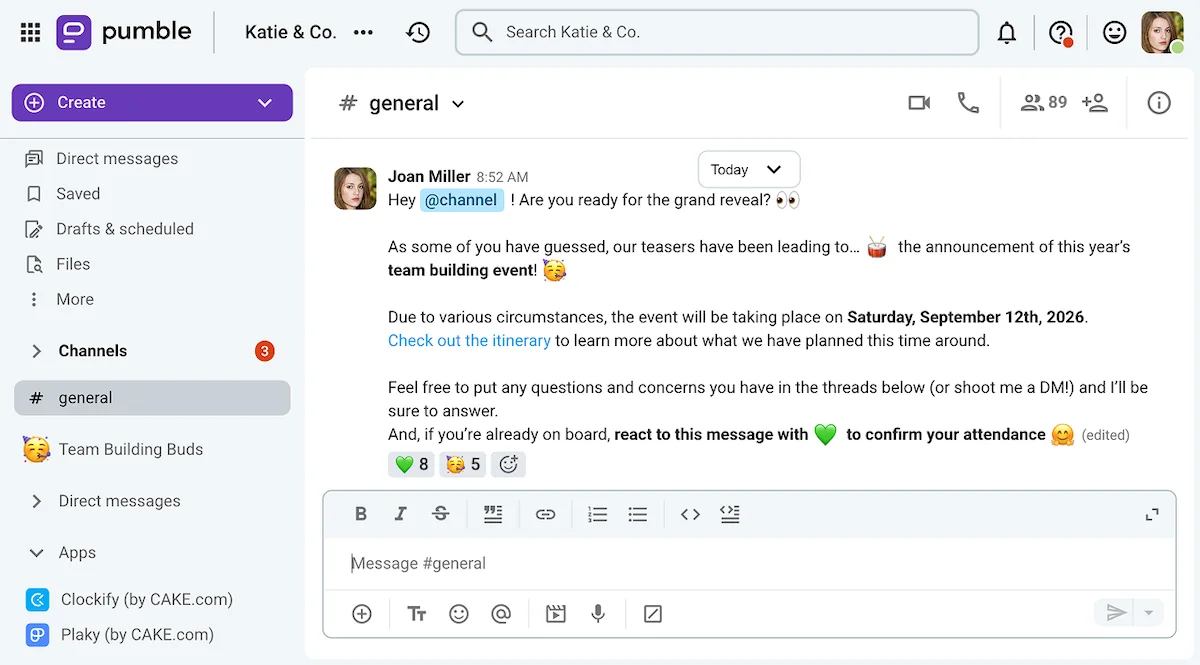The width and height of the screenshot is (1200, 665).
Task: Open the history clock icon
Action: (x=418, y=32)
